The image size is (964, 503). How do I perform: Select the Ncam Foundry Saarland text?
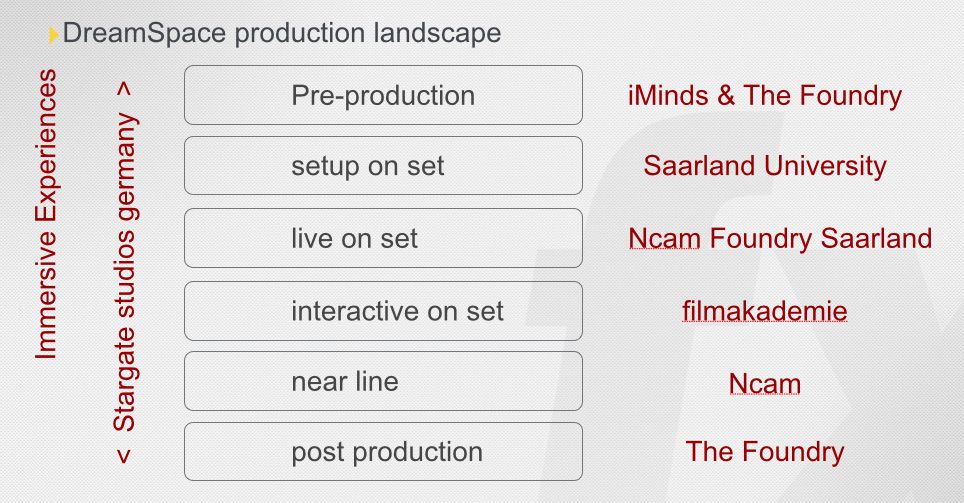point(780,239)
